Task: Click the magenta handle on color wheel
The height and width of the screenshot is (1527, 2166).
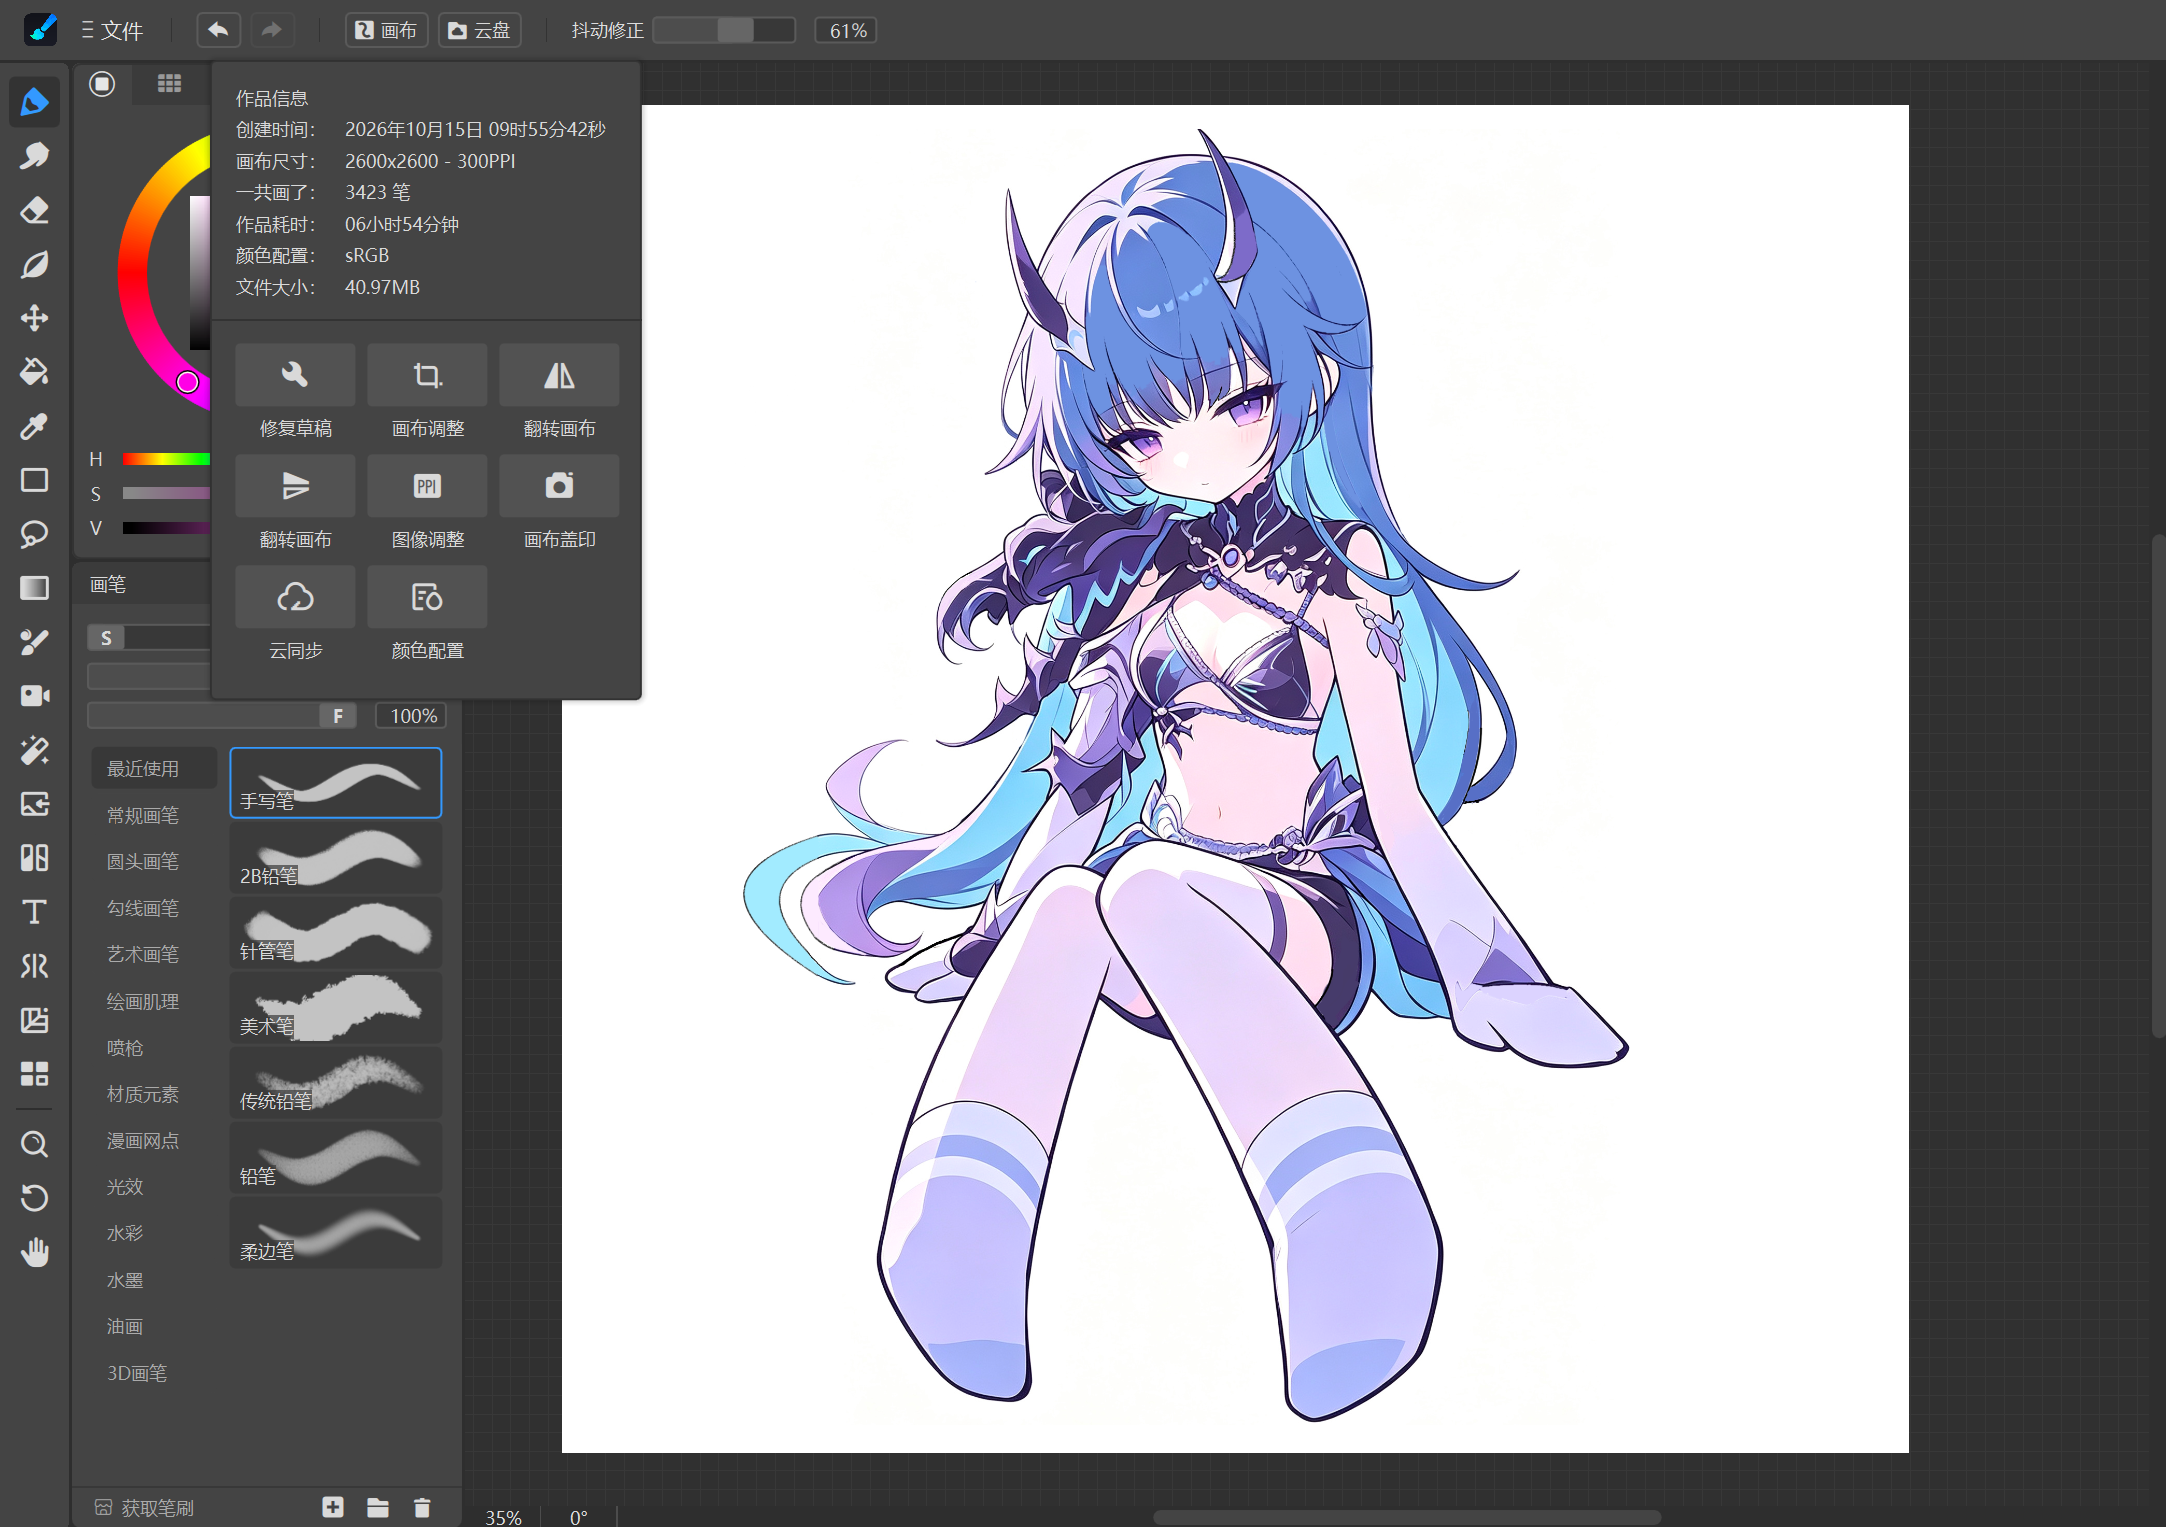Action: [x=187, y=382]
